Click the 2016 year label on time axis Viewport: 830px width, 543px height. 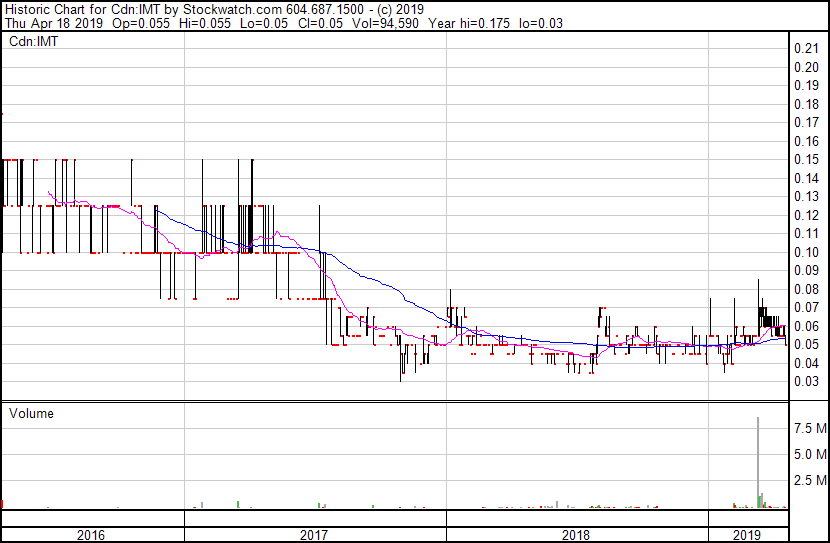93,535
